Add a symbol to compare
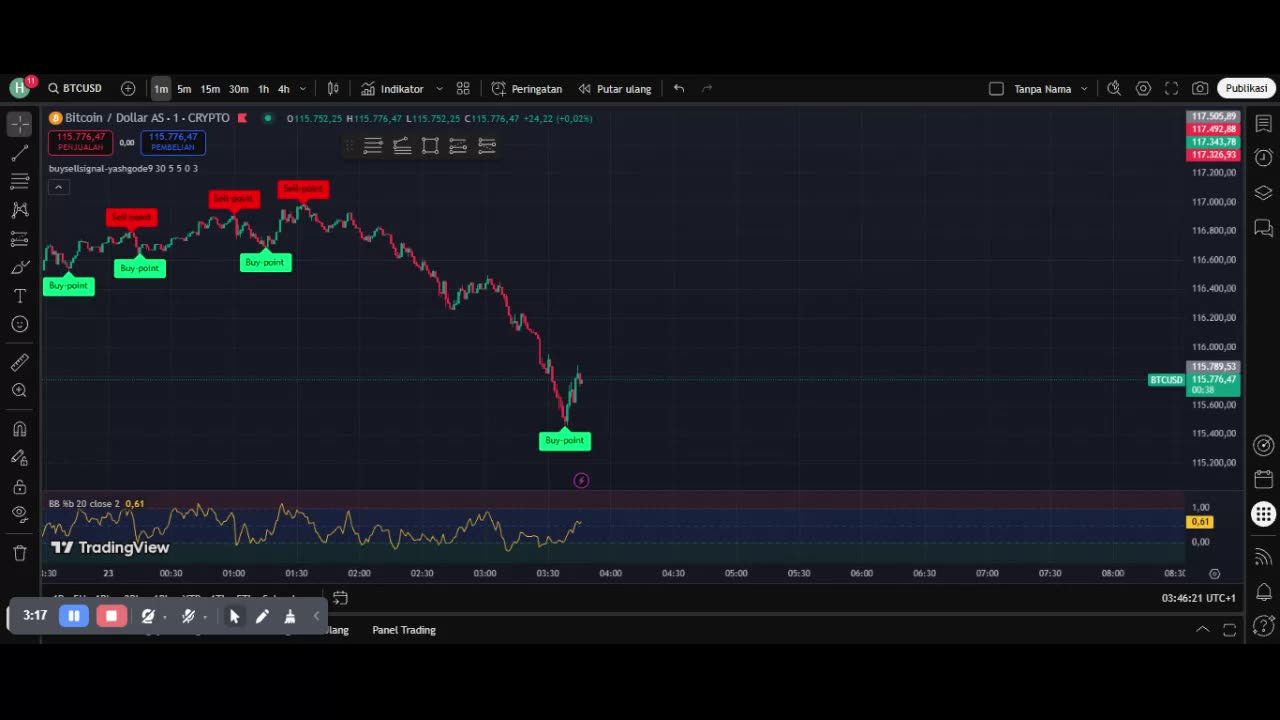 click(x=128, y=88)
